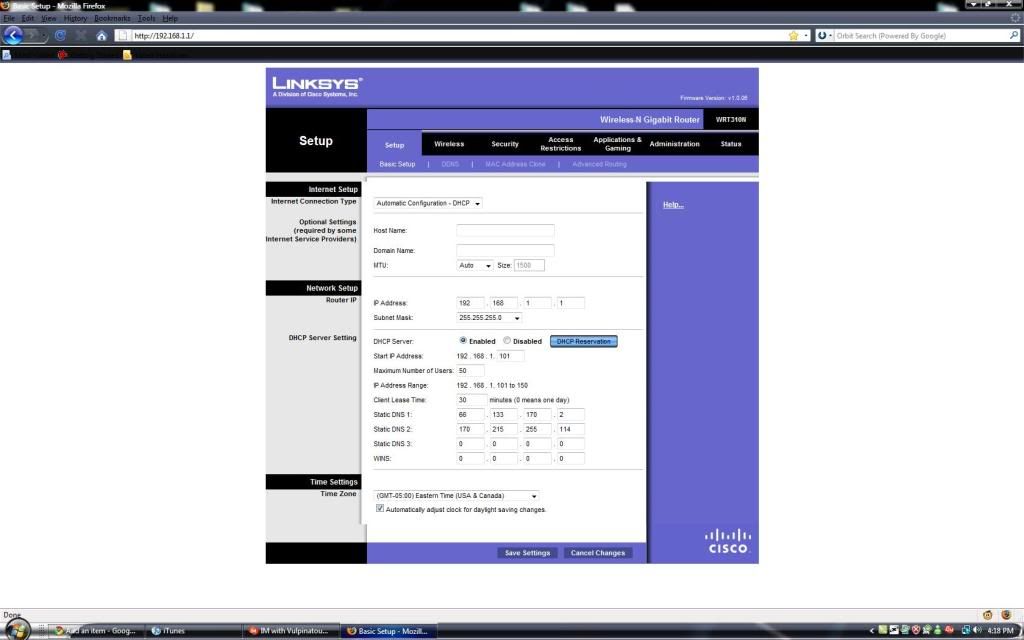Click the Start IP Address 101 field
The image size is (1024, 640).
[511, 356]
